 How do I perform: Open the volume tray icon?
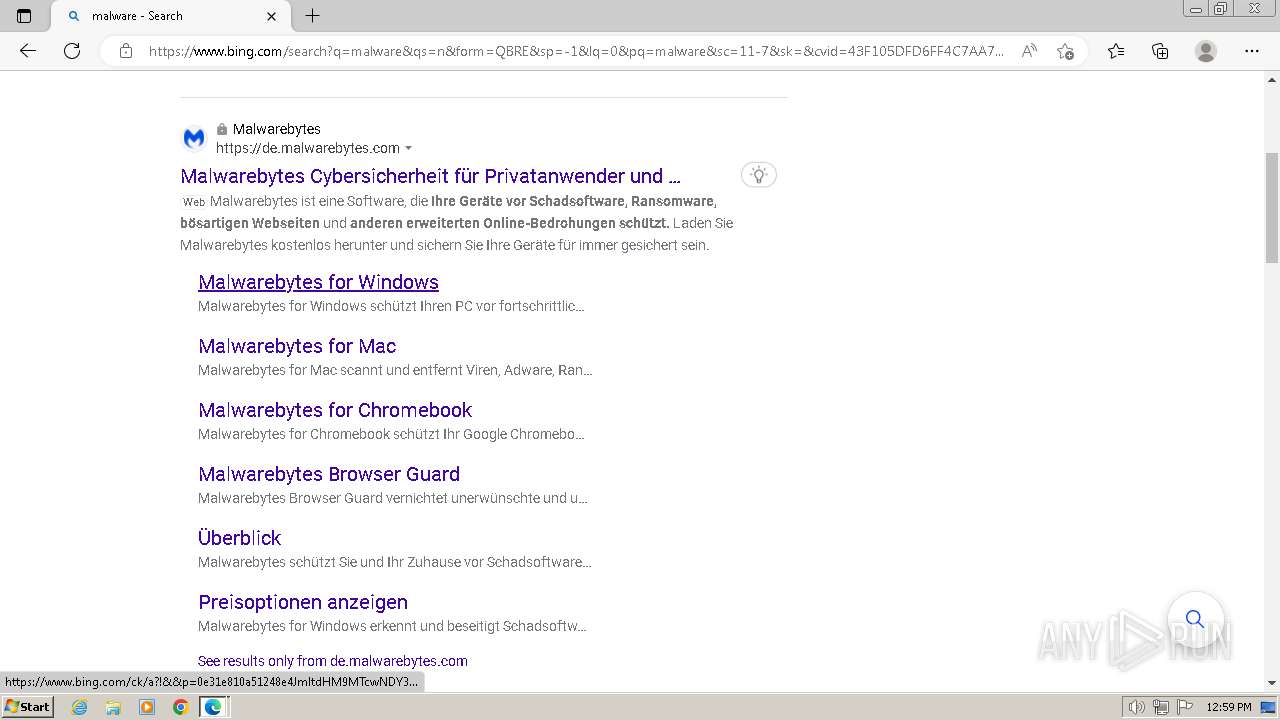[1137, 707]
